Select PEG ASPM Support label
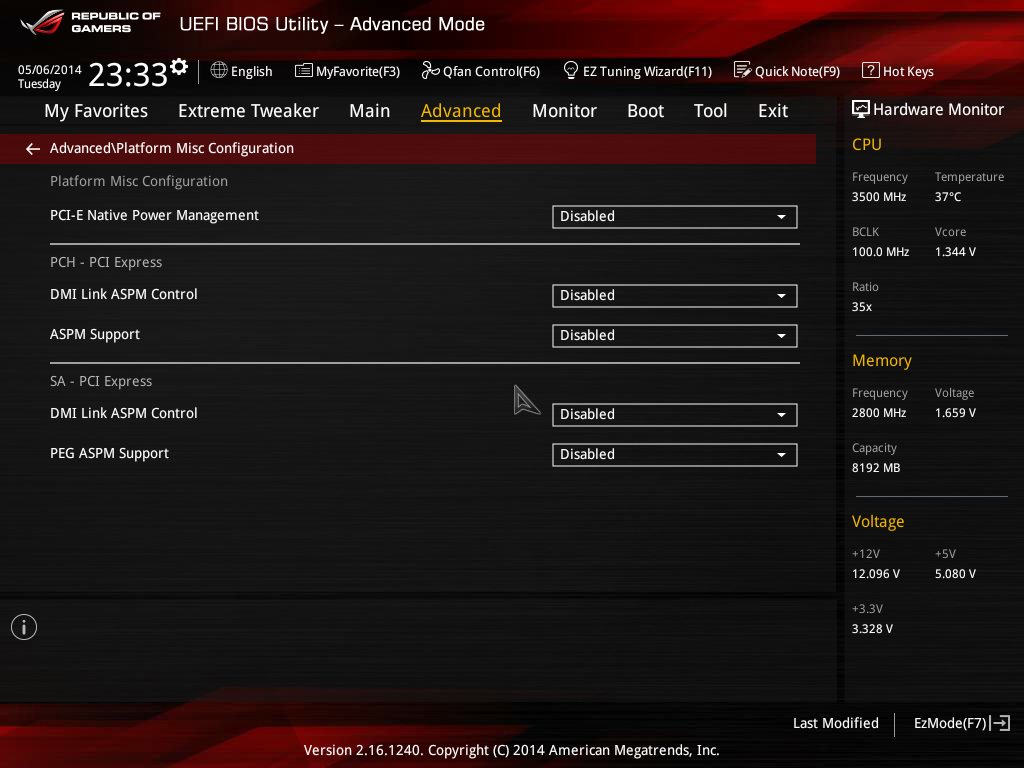Viewport: 1024px width, 768px height. pos(109,453)
